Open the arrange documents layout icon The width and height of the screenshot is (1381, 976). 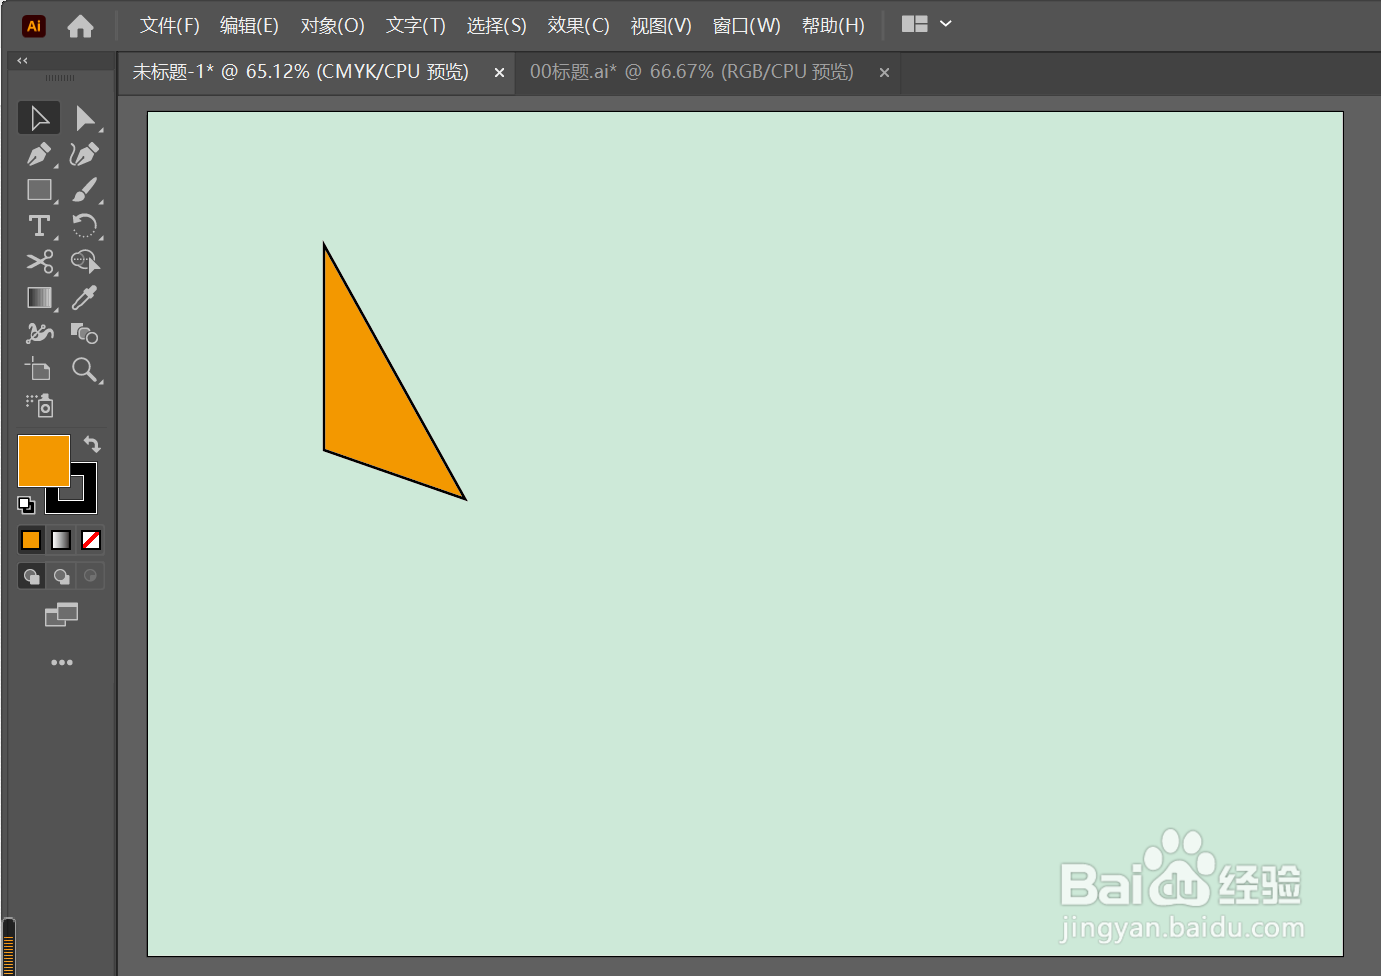[x=915, y=24]
